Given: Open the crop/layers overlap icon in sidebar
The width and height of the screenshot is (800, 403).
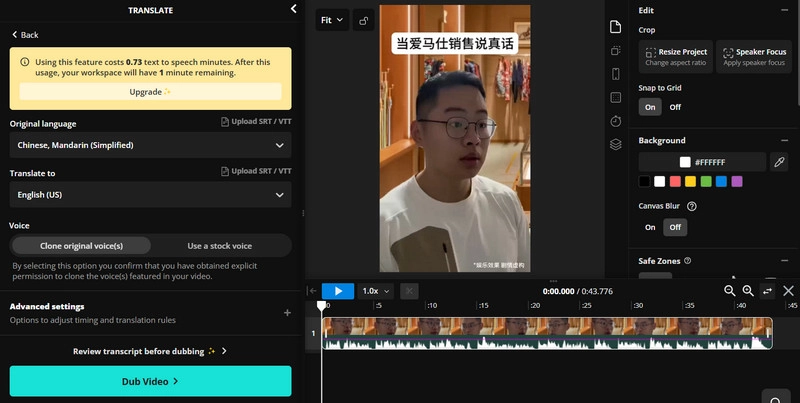Looking at the screenshot, I should pos(616,51).
